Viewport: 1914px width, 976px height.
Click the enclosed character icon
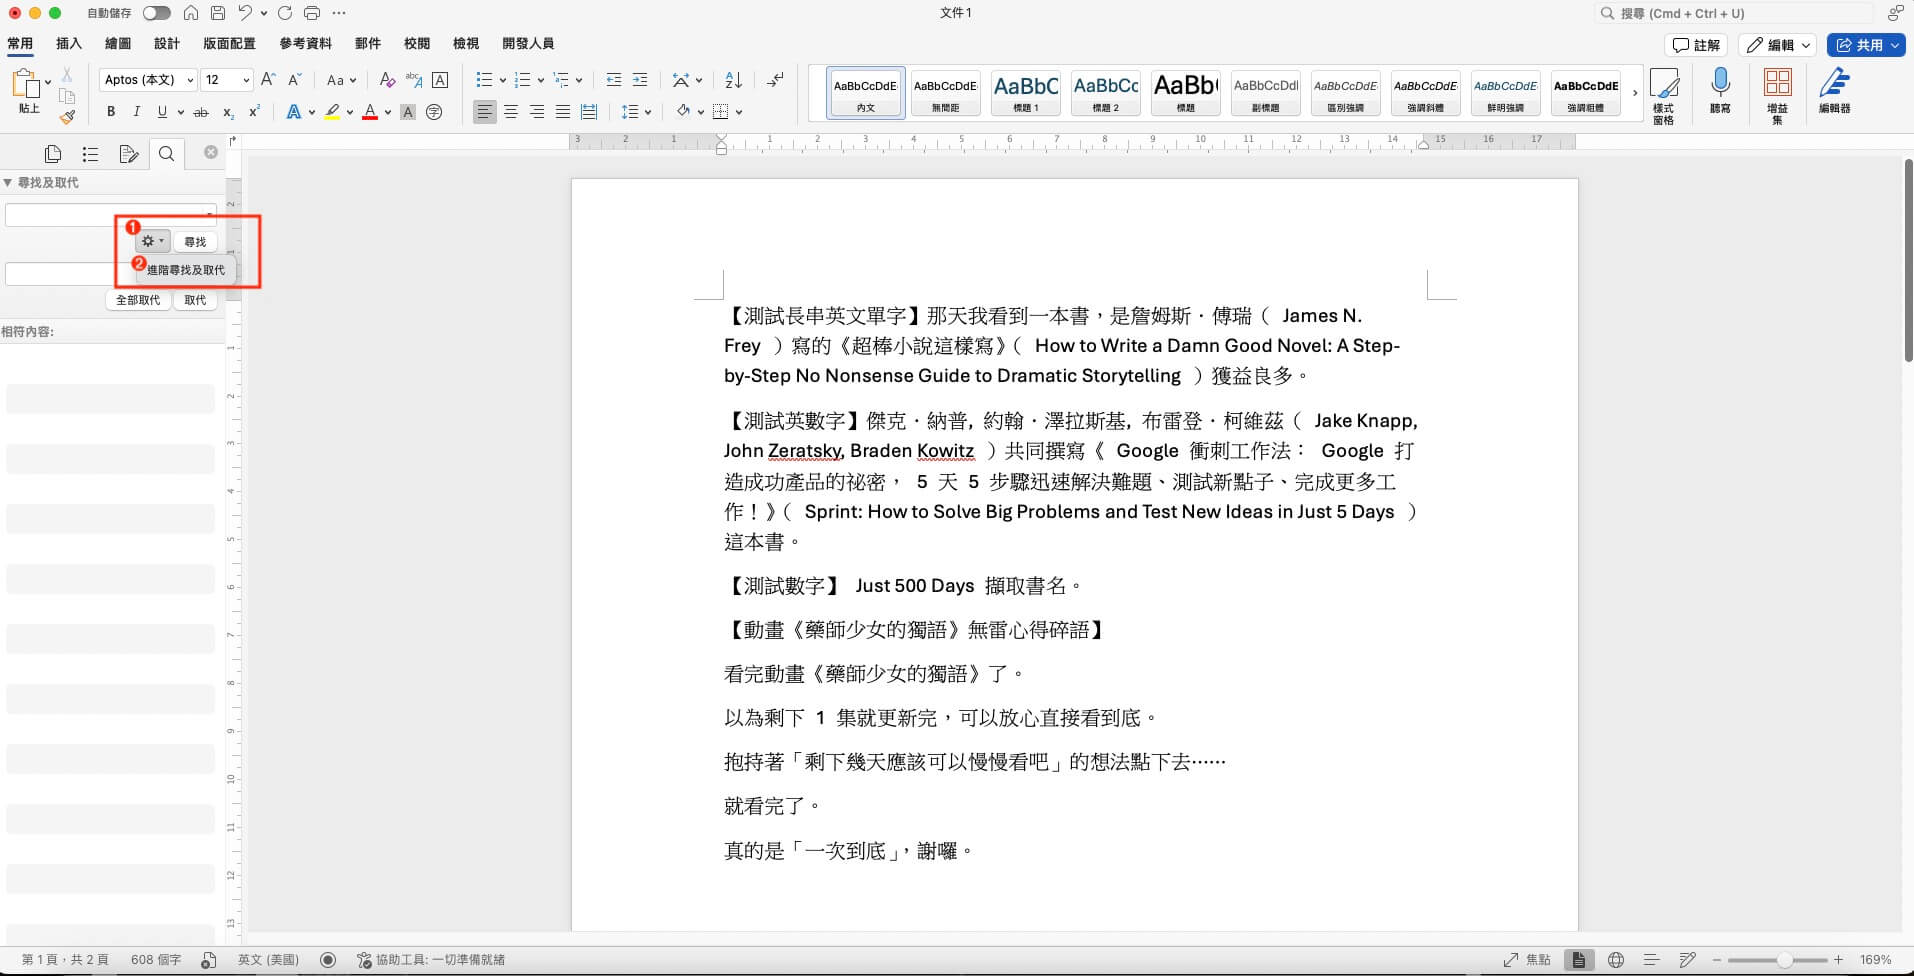(x=434, y=112)
